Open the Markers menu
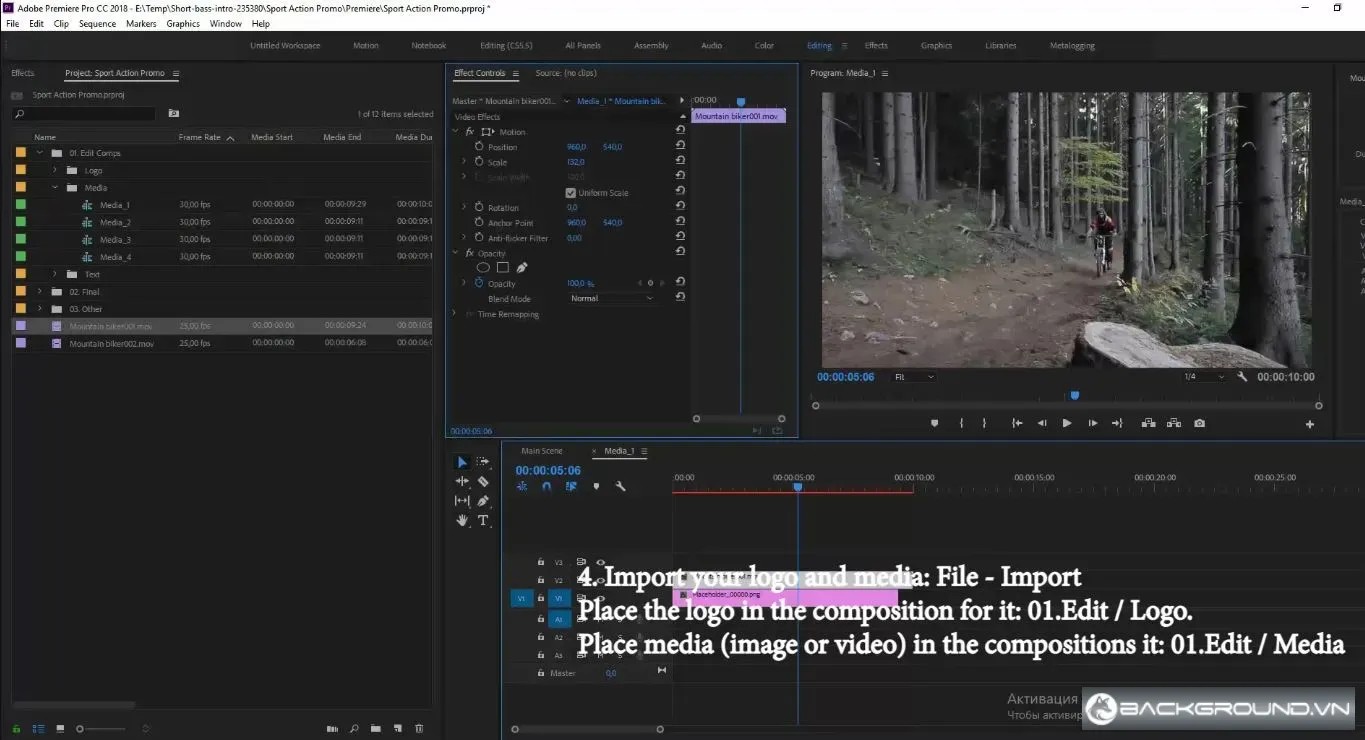Image resolution: width=1365 pixels, height=740 pixels. pos(141,23)
